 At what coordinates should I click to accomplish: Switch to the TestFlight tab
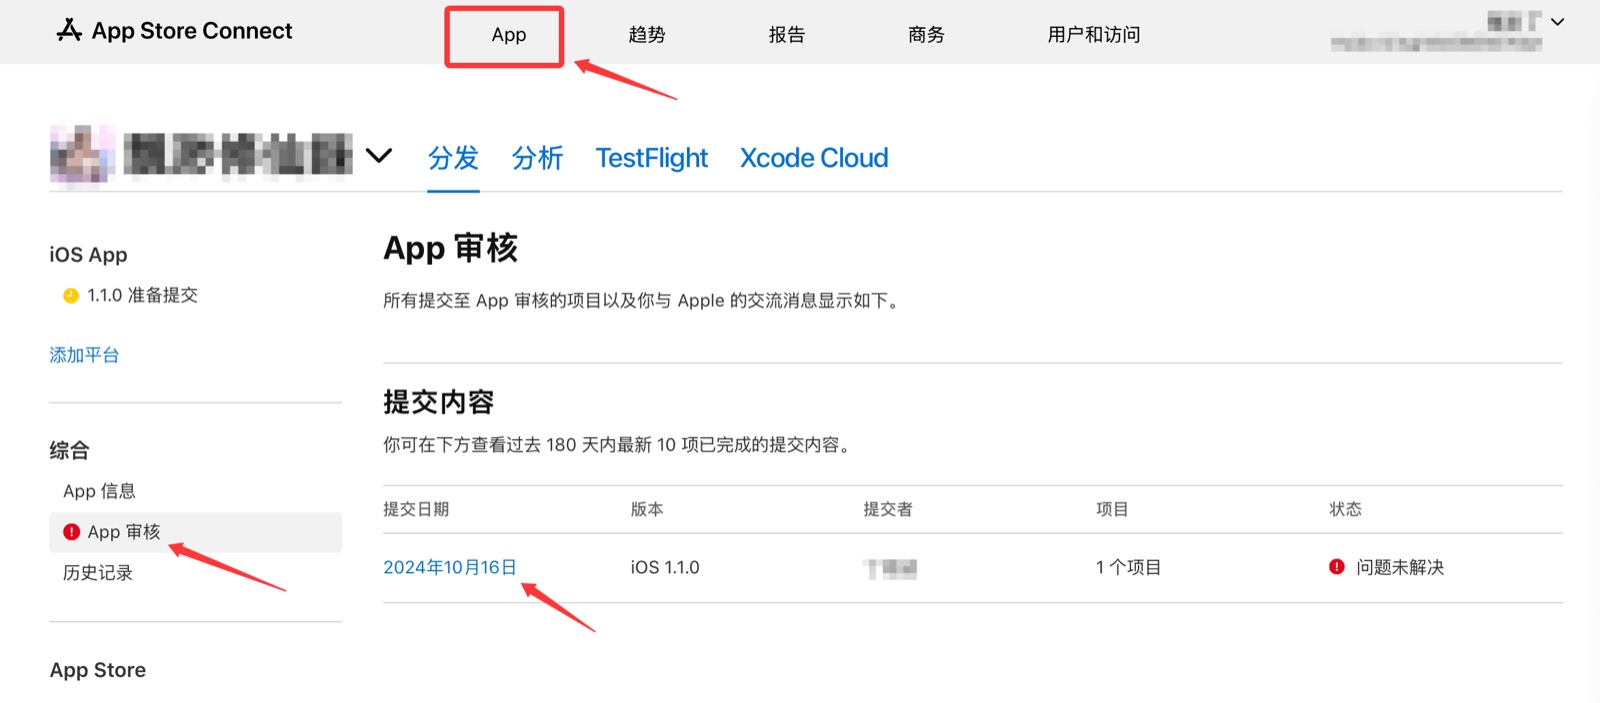tap(652, 158)
